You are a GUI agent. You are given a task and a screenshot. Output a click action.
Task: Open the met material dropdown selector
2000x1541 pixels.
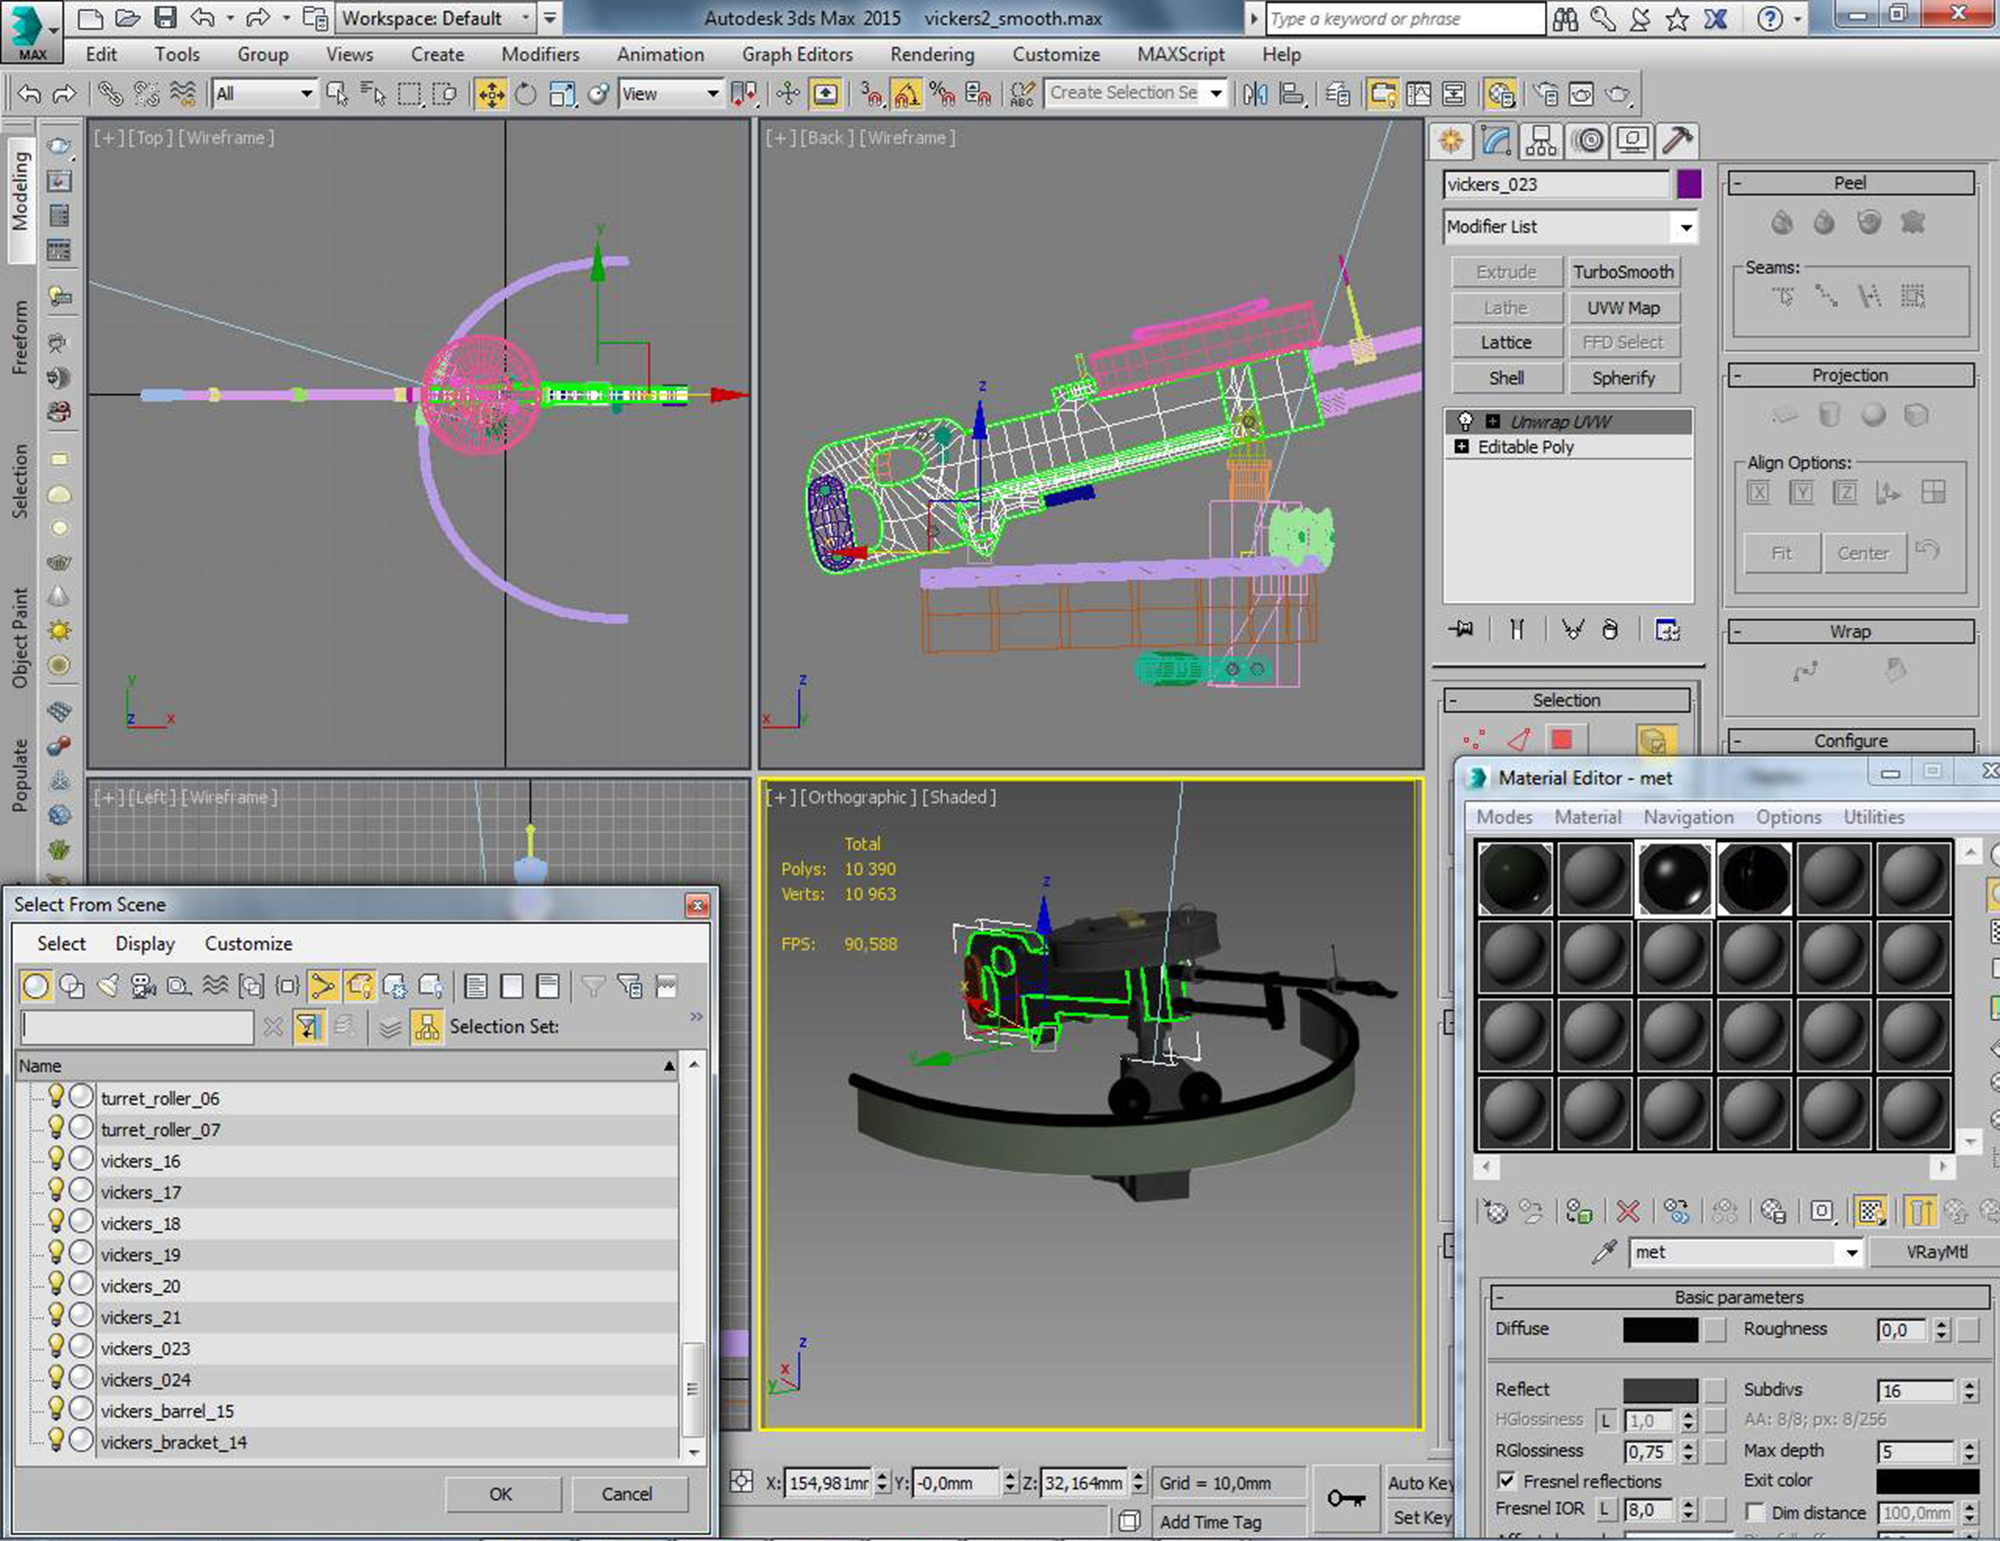(x=1861, y=1250)
